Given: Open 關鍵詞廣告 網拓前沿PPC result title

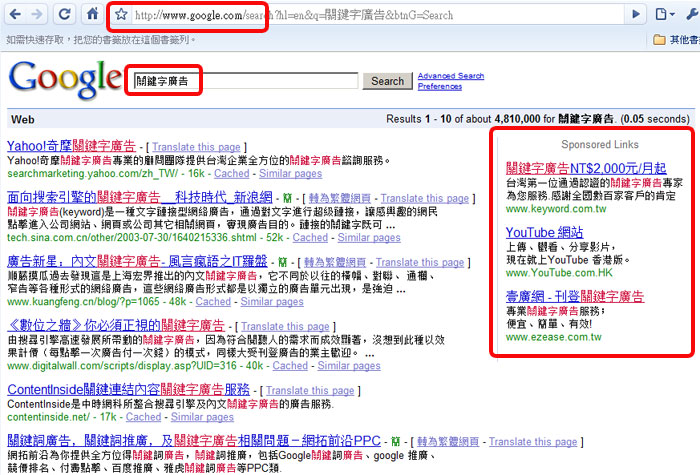Looking at the screenshot, I should click(x=194, y=441).
